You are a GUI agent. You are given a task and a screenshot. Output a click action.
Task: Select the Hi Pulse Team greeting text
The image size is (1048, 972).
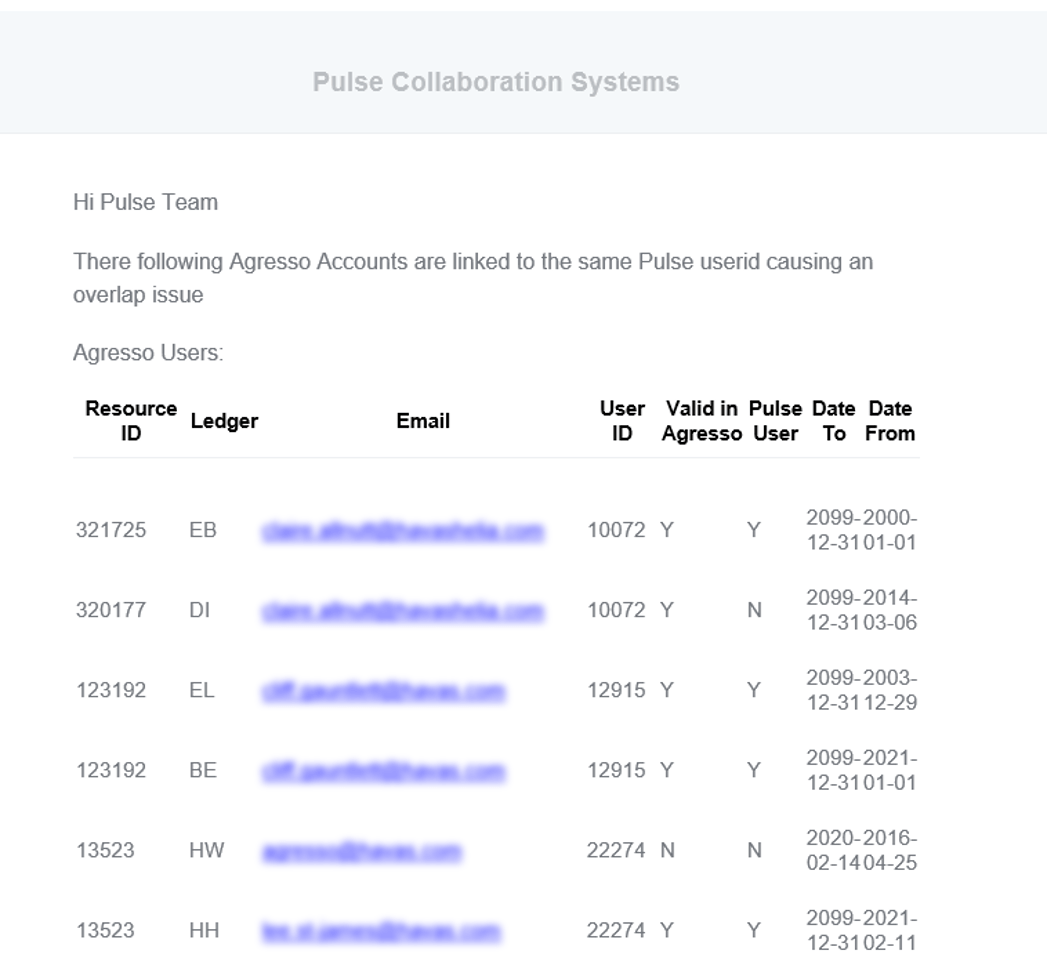[146, 203]
